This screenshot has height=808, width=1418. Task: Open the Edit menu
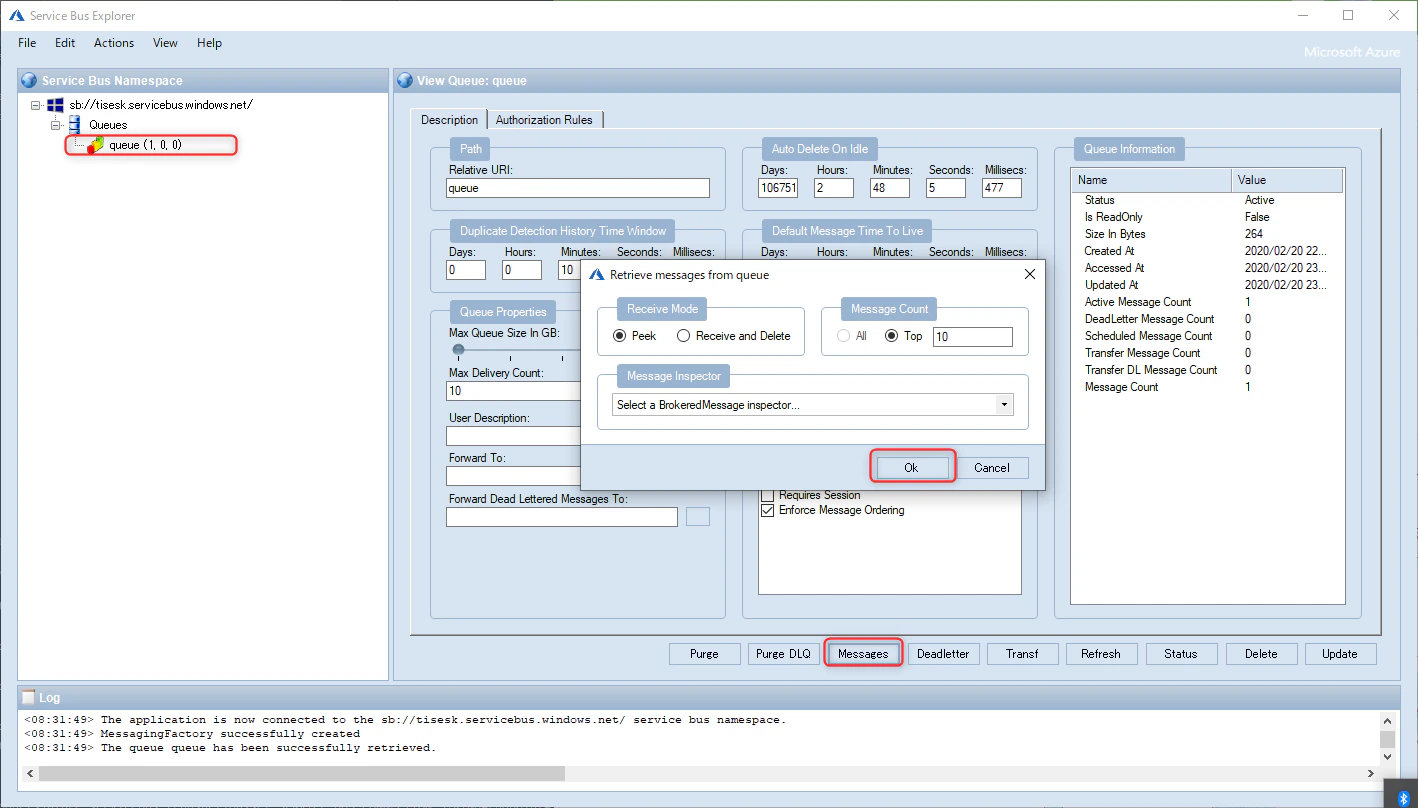(65, 43)
